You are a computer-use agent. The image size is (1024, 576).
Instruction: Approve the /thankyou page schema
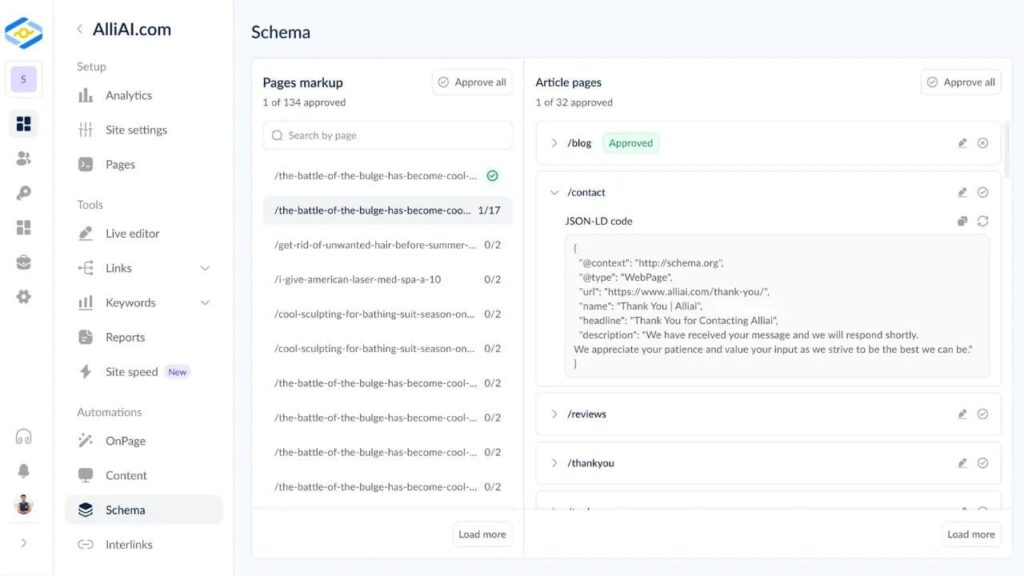pyautogui.click(x=983, y=463)
